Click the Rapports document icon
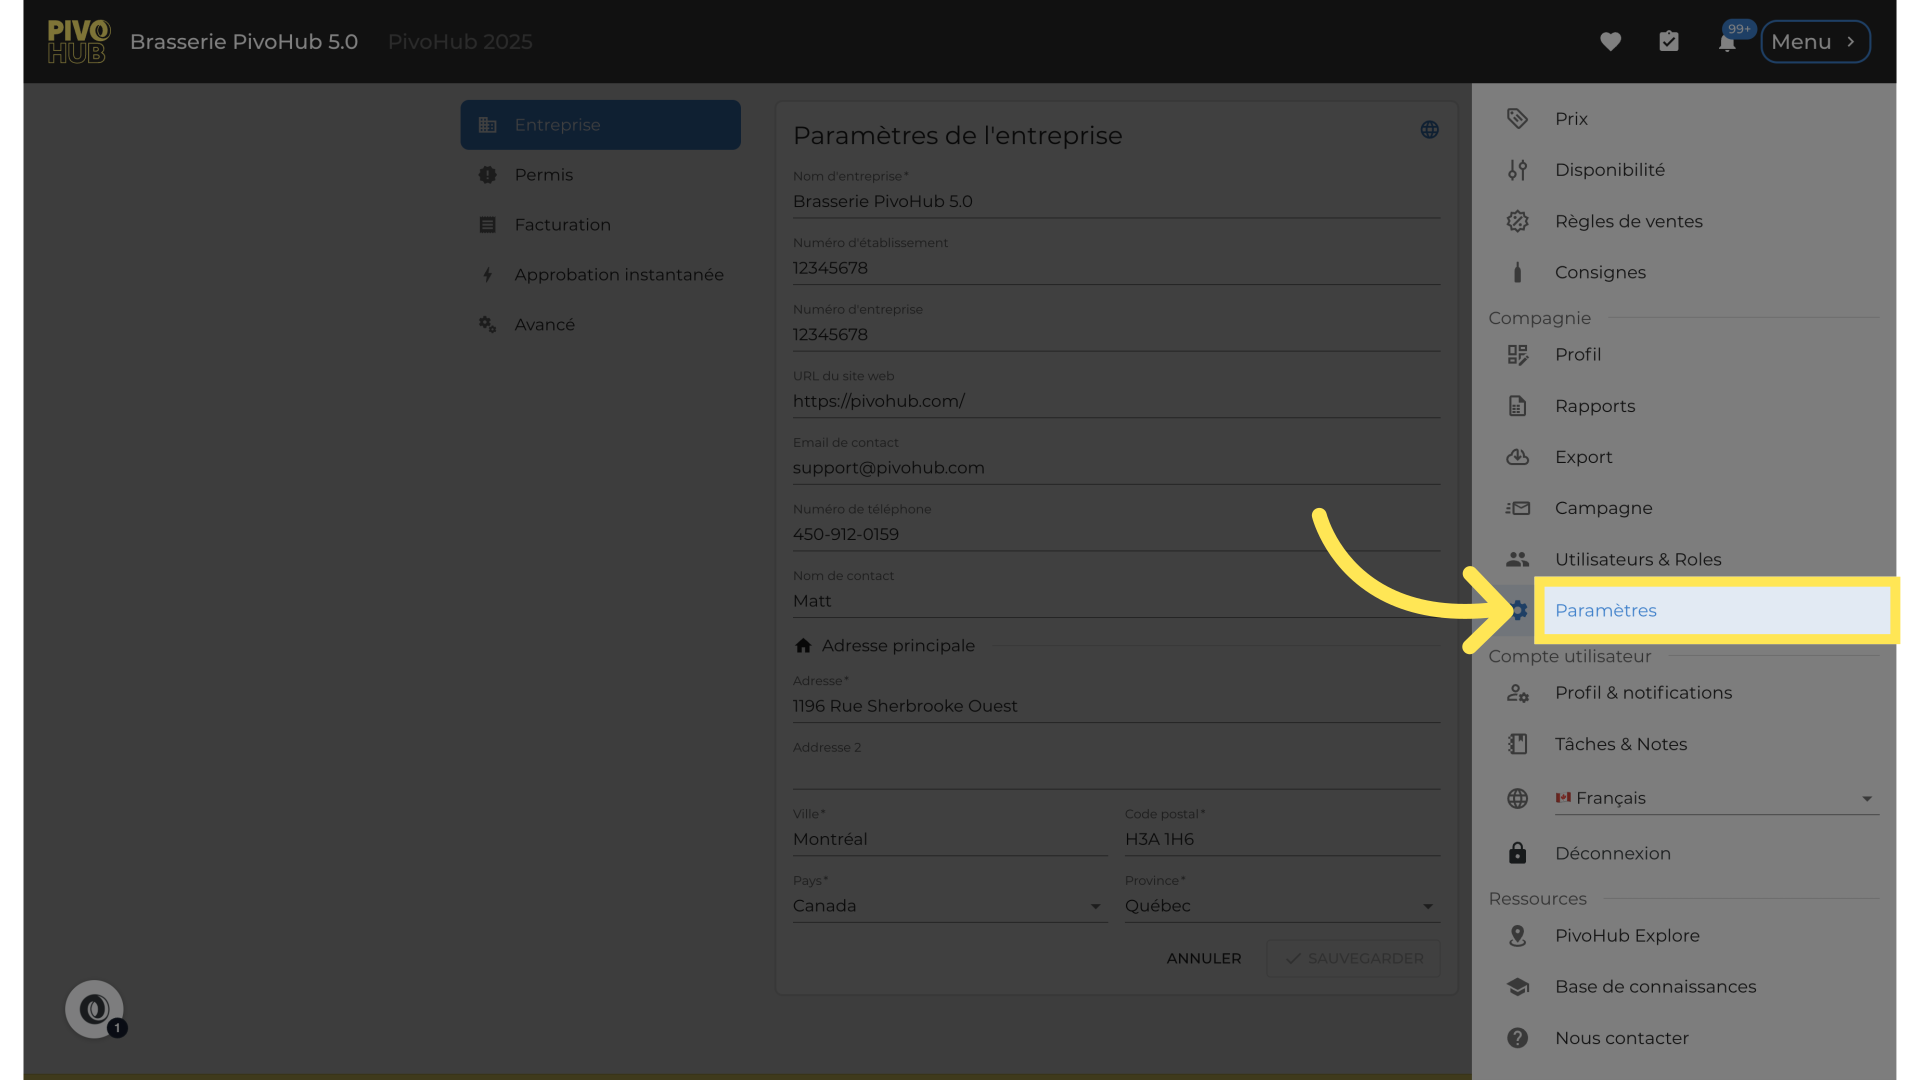This screenshot has width=1920, height=1080. [x=1517, y=406]
